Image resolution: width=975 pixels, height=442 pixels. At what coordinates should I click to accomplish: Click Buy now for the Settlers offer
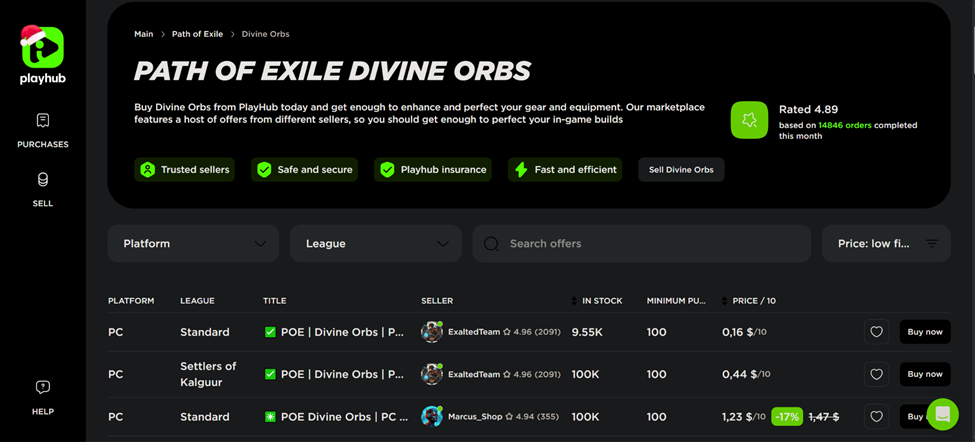click(924, 374)
